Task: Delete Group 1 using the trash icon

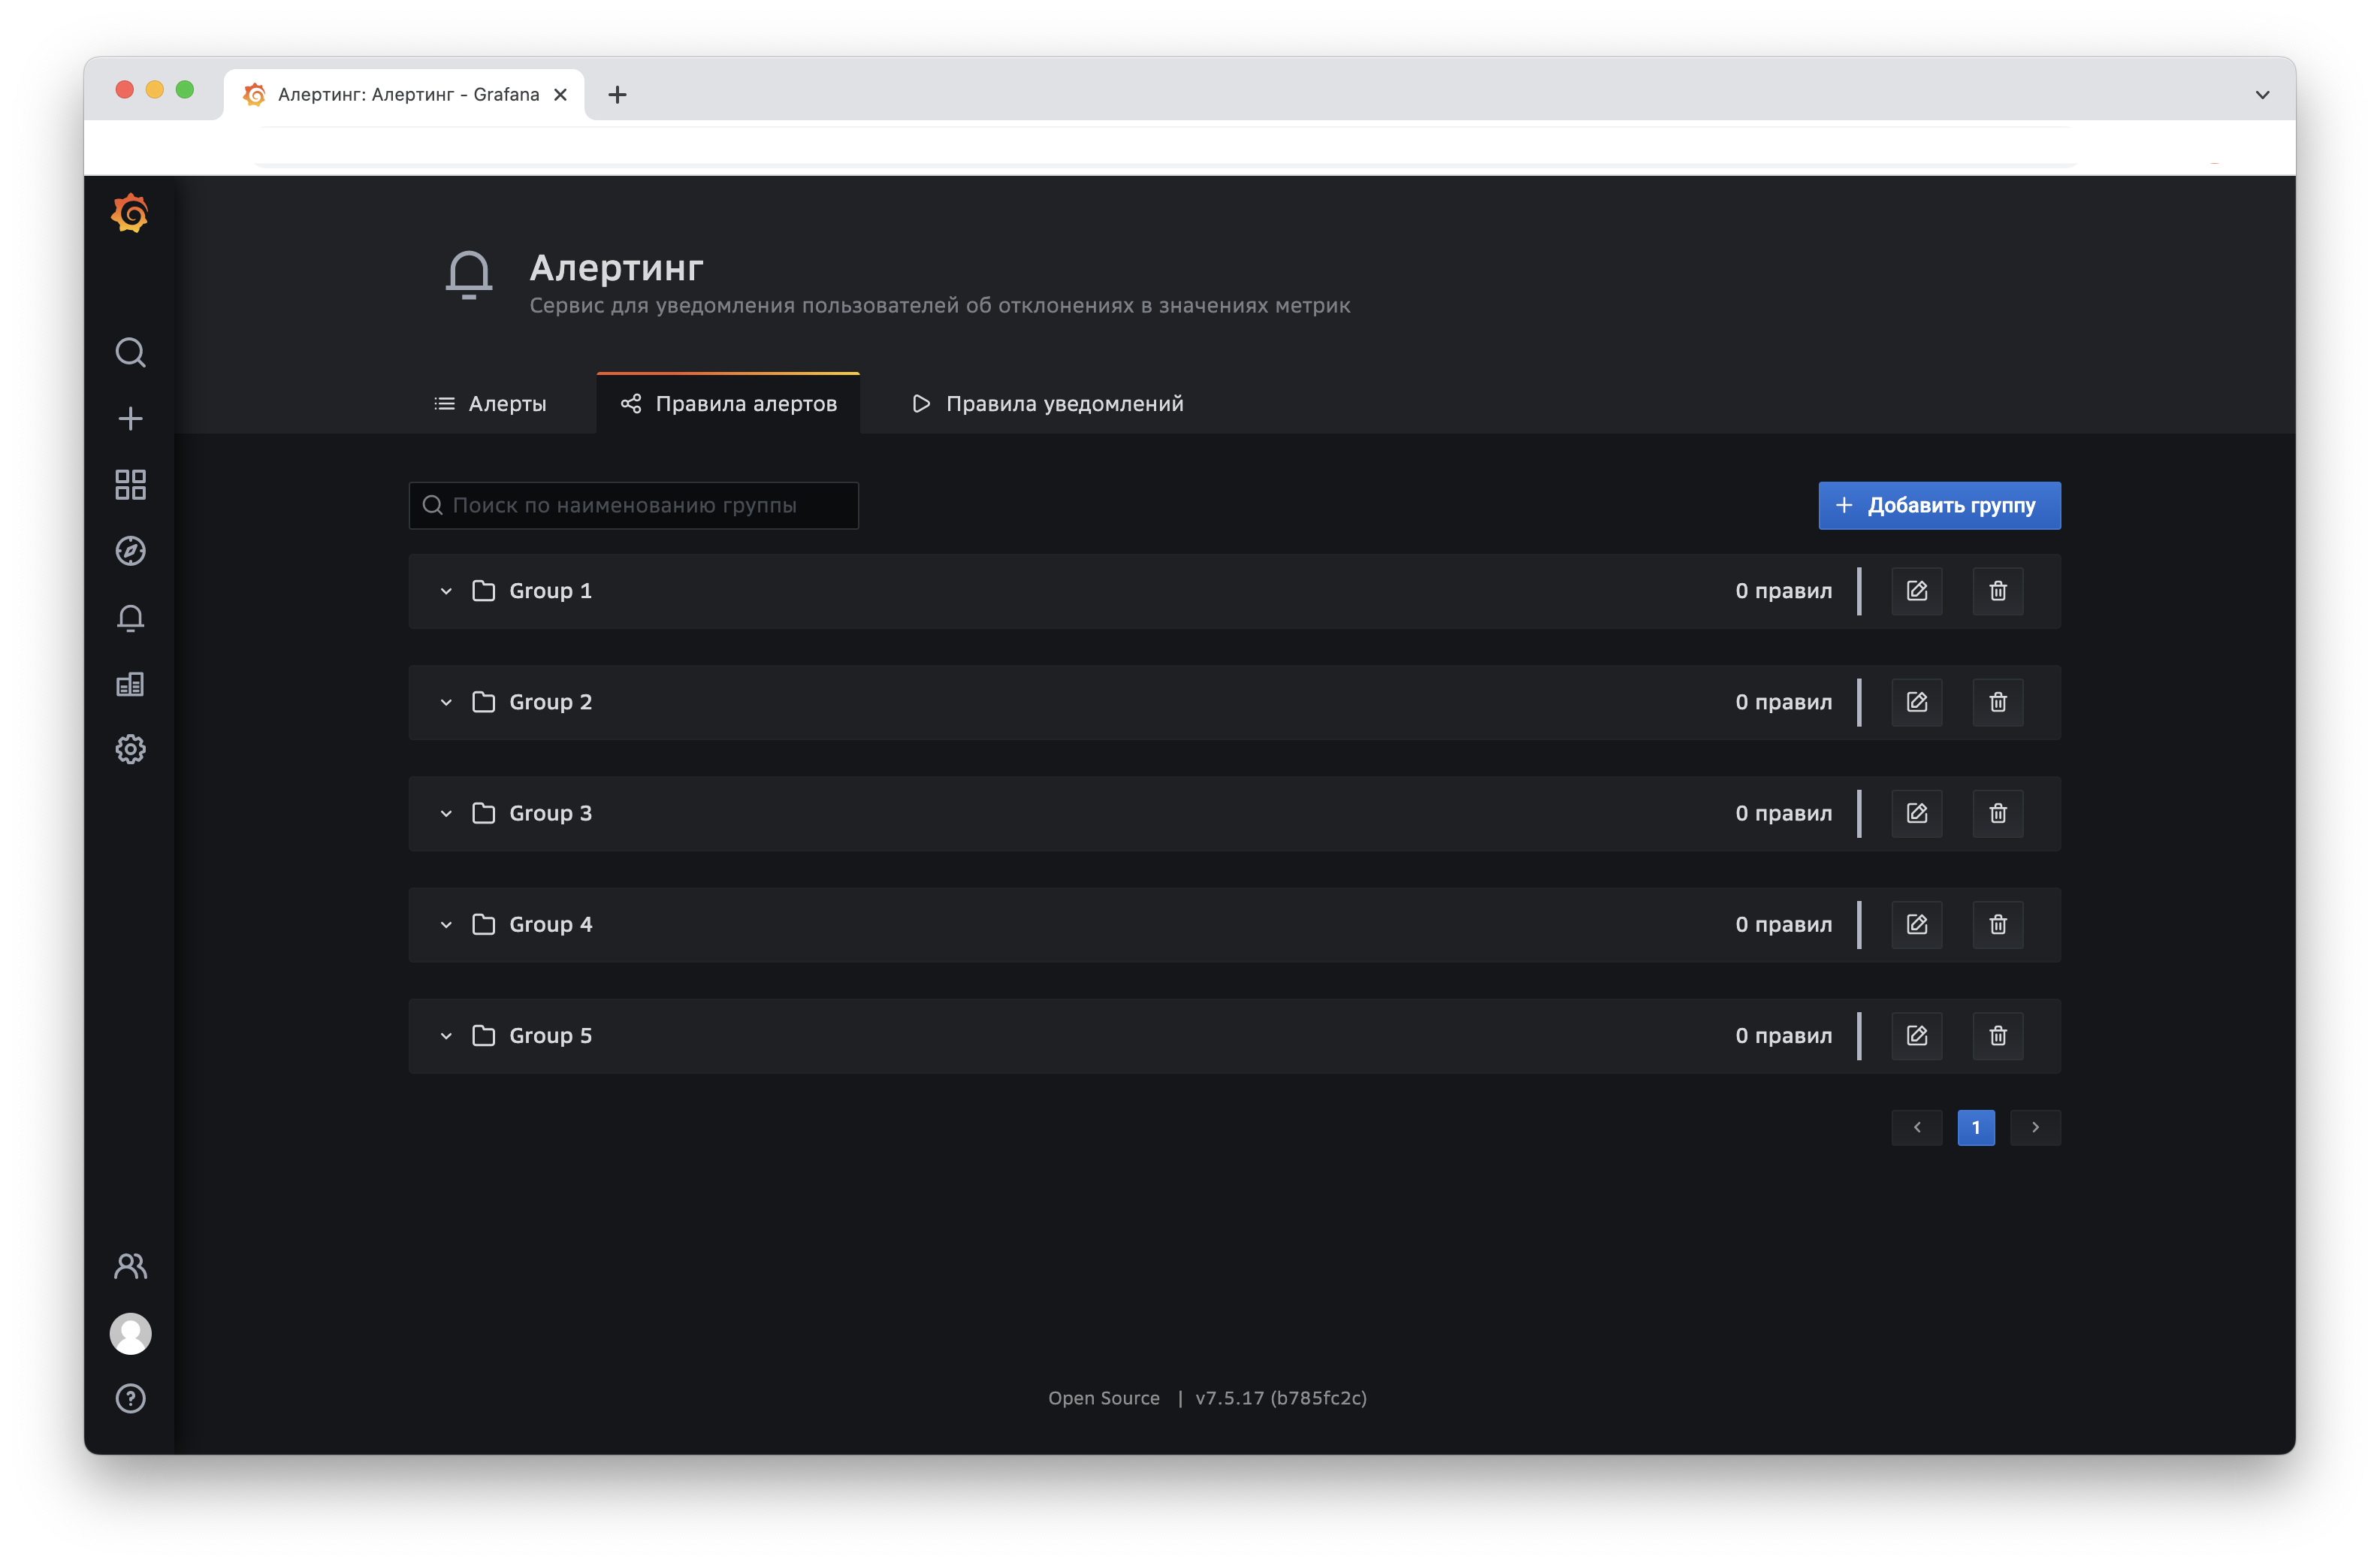Action: tap(1998, 591)
